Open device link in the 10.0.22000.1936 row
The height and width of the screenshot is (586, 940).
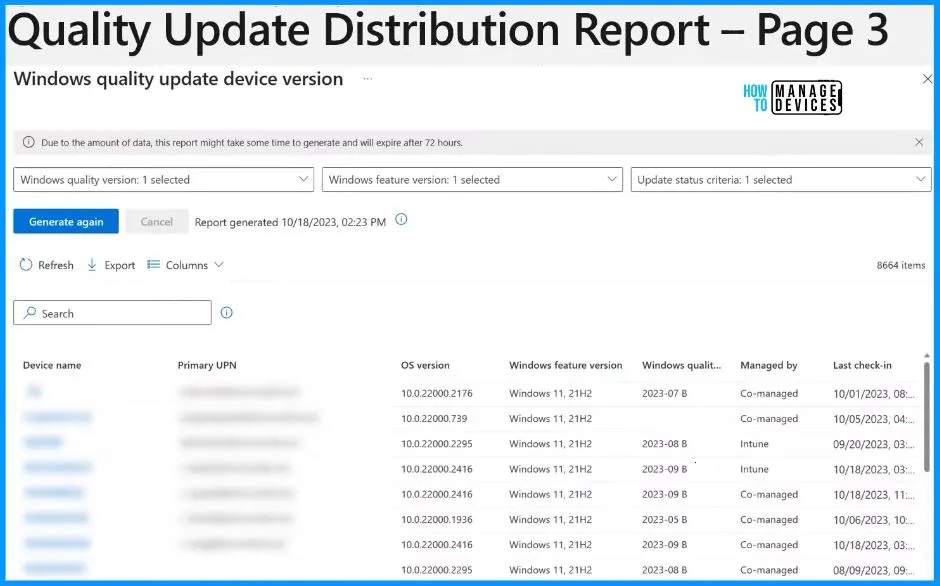pyautogui.click(x=56, y=518)
